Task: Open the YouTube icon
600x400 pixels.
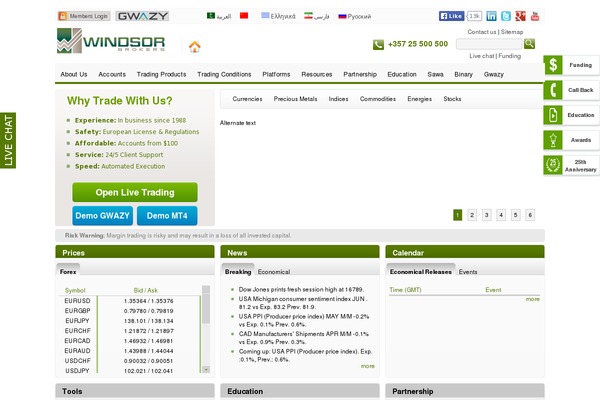Action: (x=535, y=16)
